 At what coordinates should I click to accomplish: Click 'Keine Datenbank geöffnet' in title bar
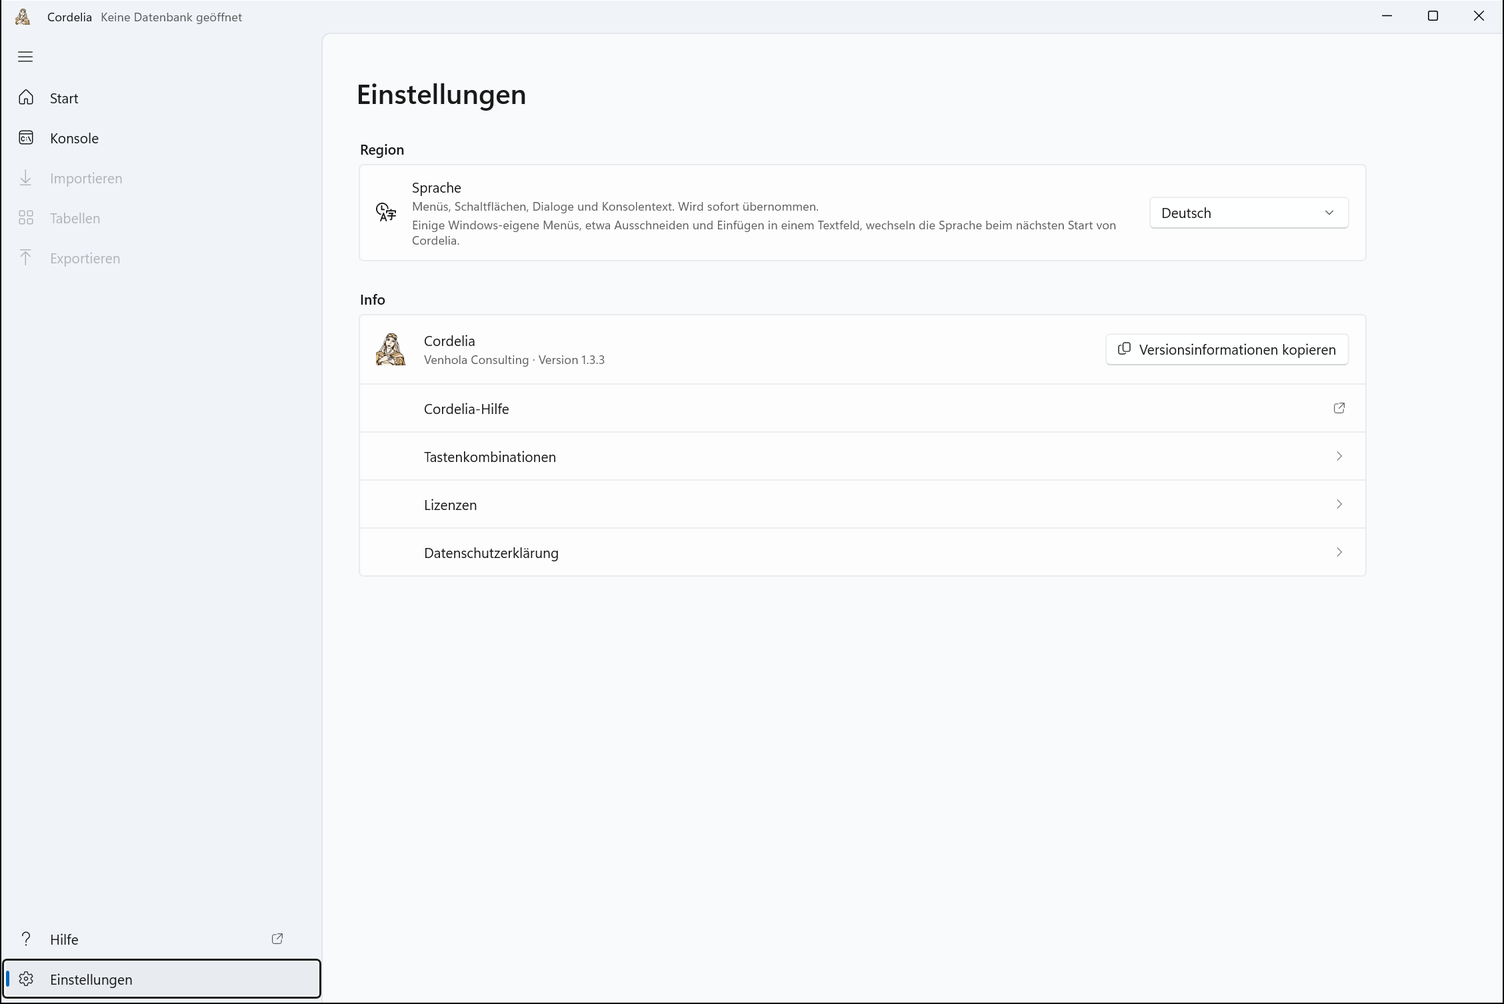point(171,17)
